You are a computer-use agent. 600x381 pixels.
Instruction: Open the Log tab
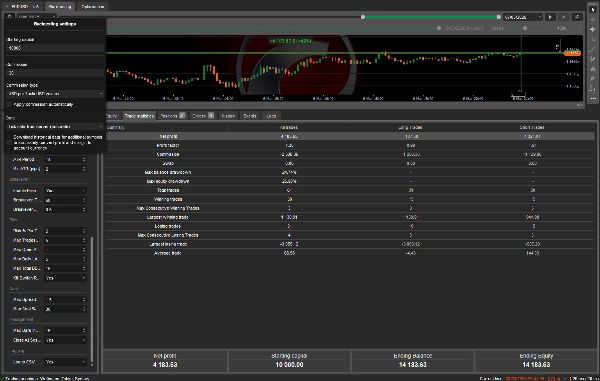pos(271,116)
